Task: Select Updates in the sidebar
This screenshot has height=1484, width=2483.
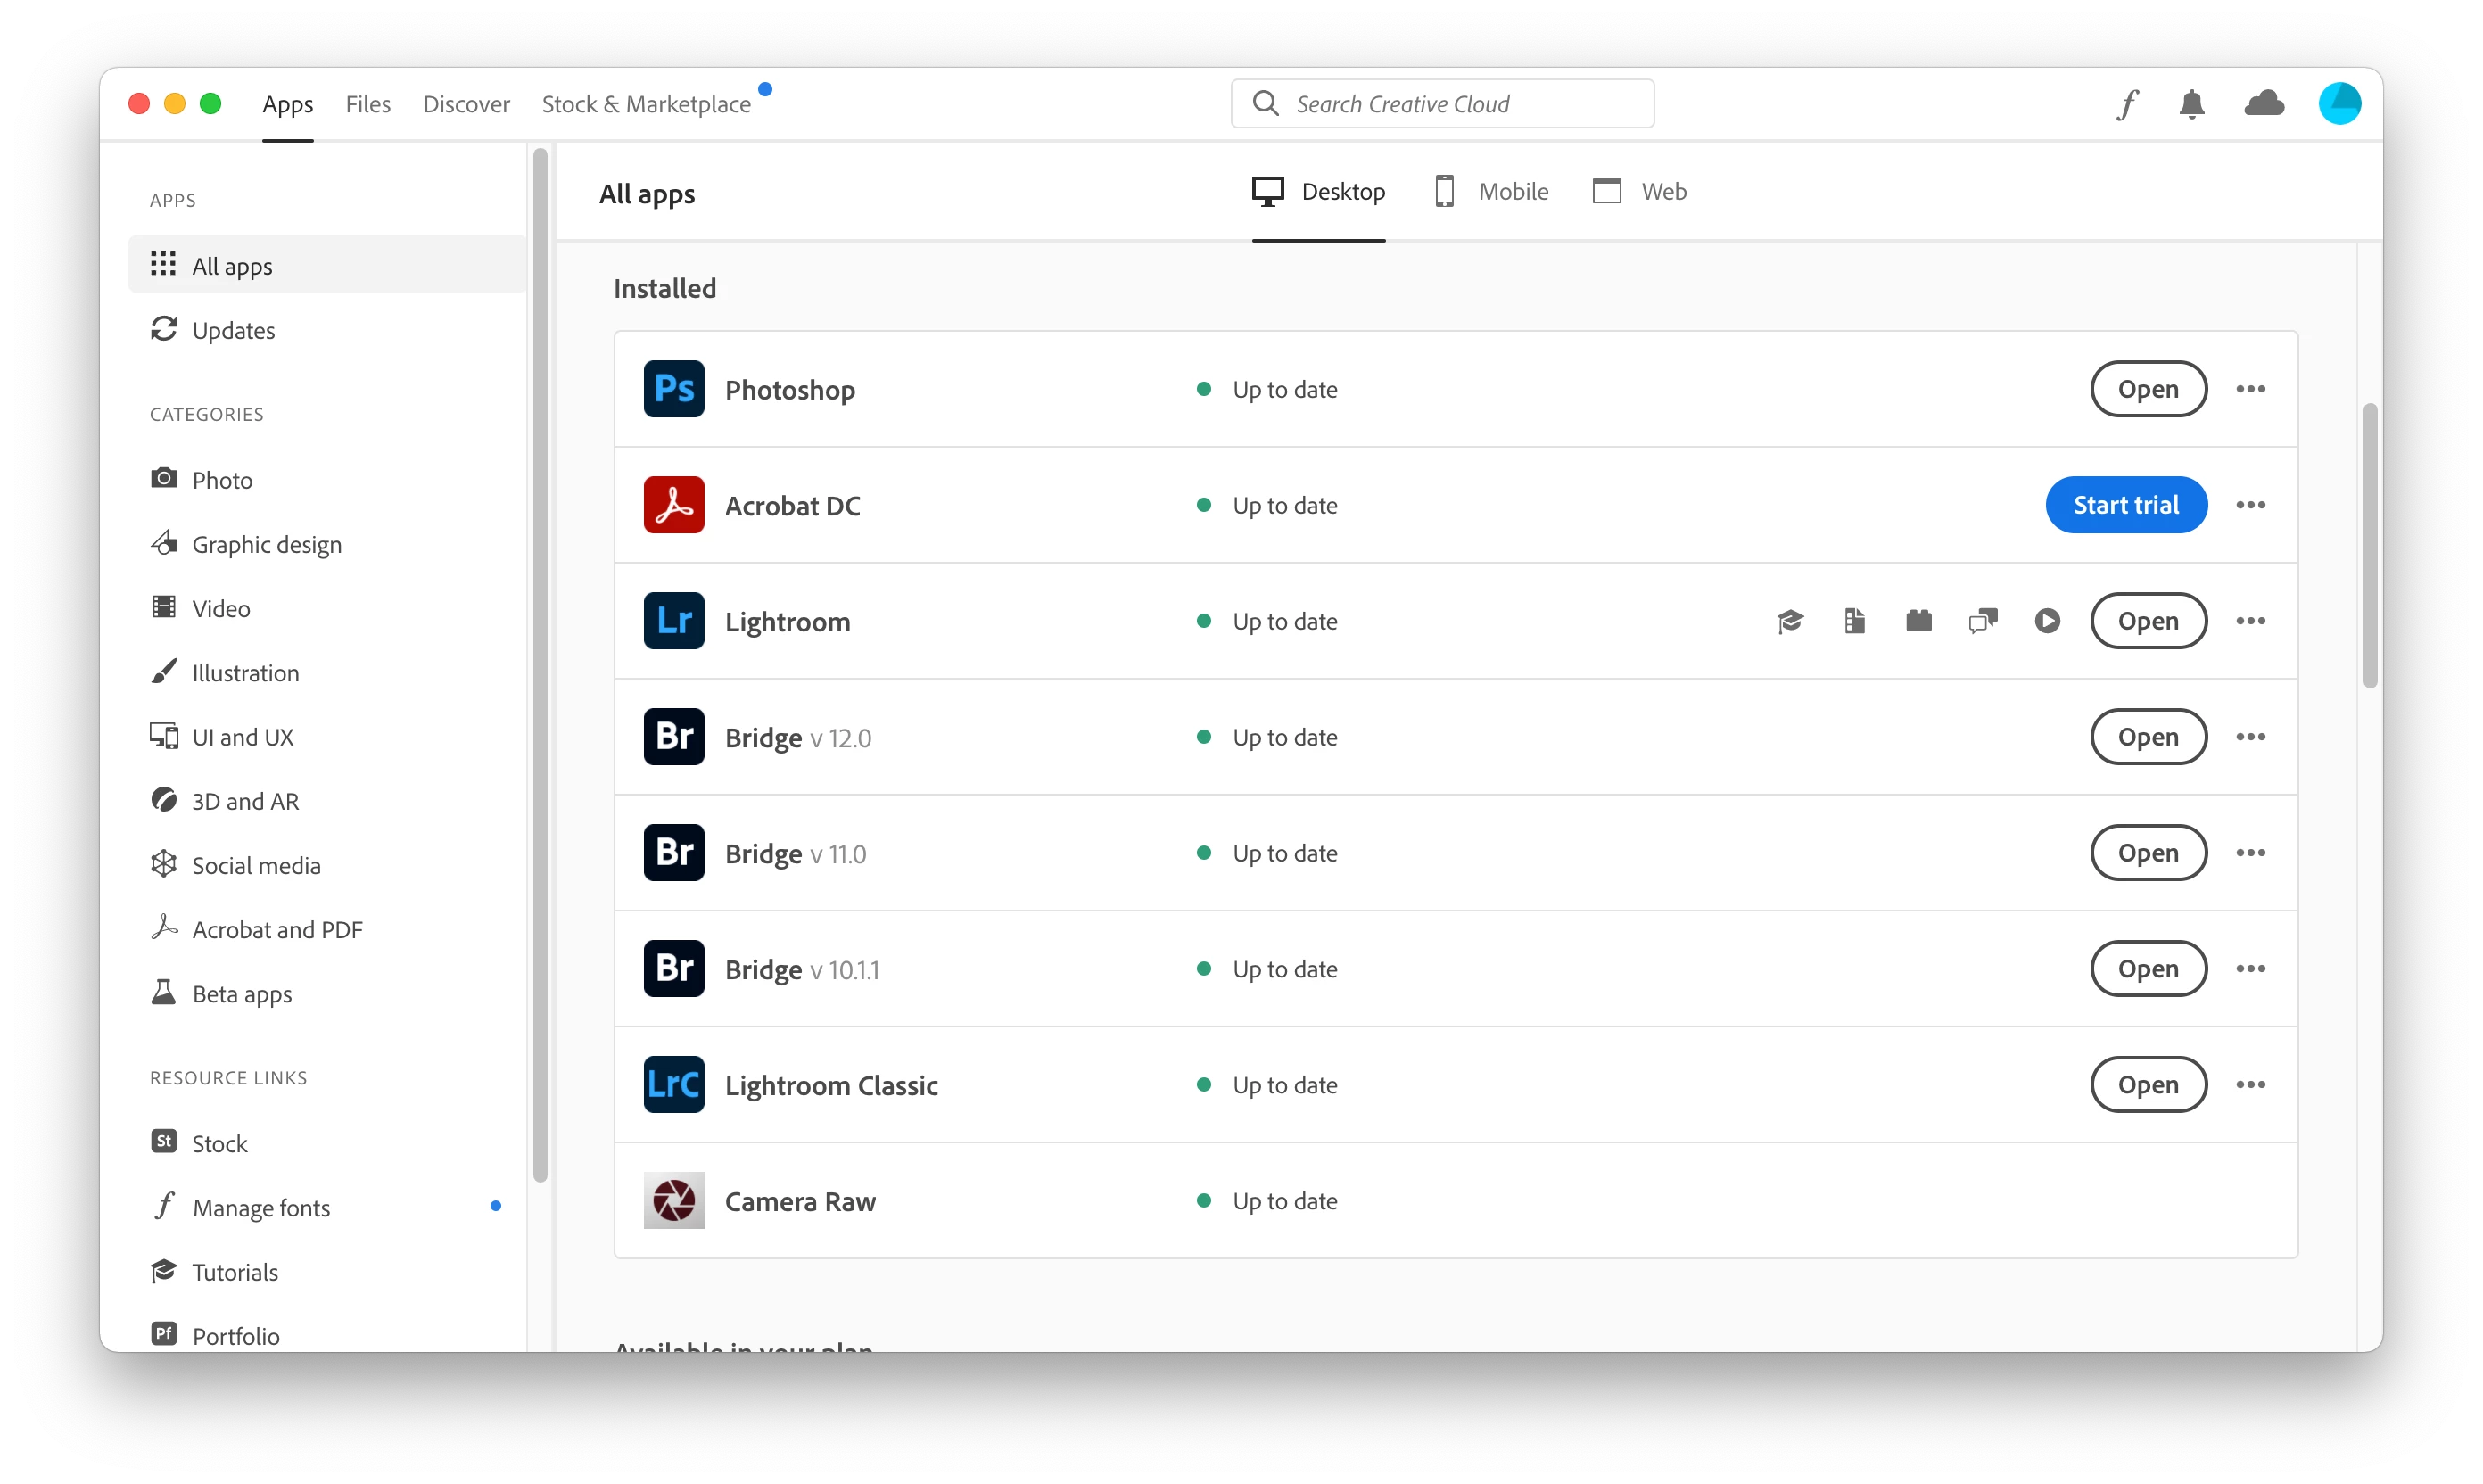Action: point(233,330)
